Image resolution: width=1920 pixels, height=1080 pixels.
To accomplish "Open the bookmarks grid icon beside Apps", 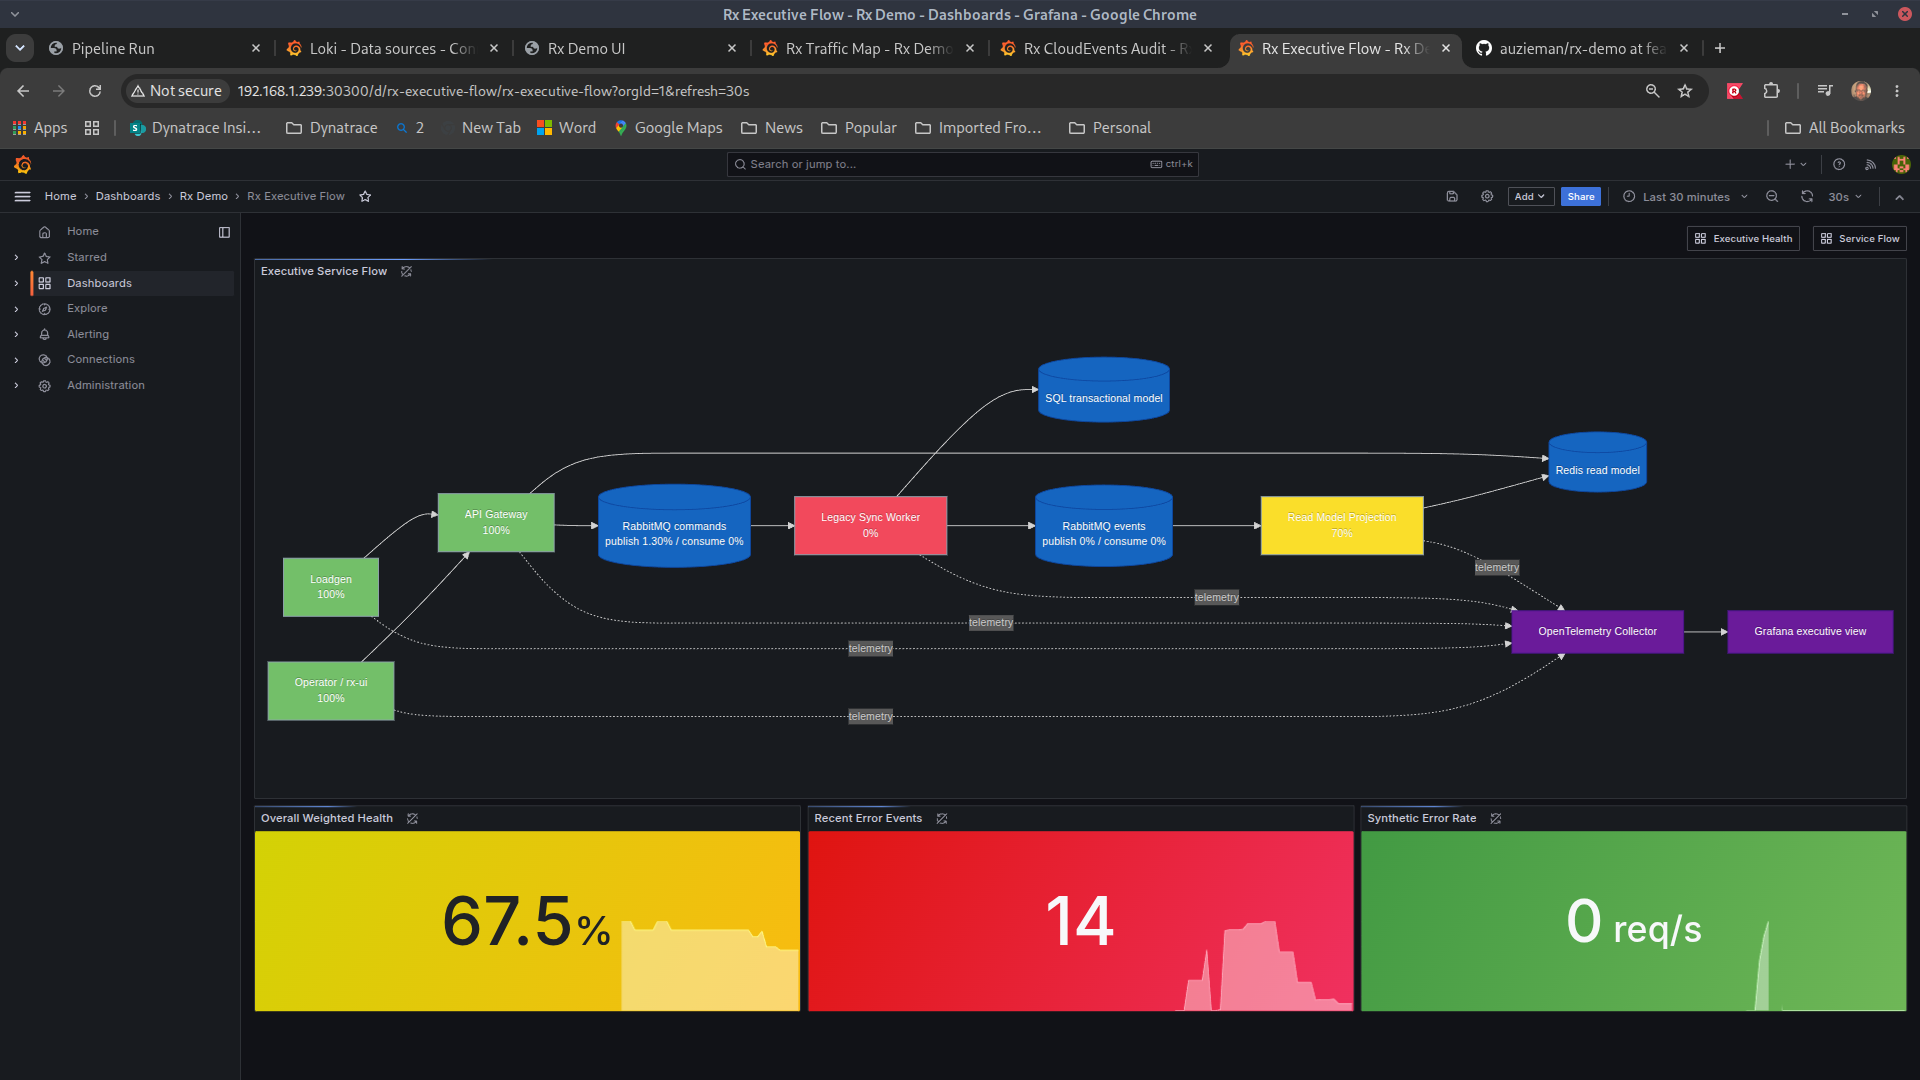I will click(92, 128).
